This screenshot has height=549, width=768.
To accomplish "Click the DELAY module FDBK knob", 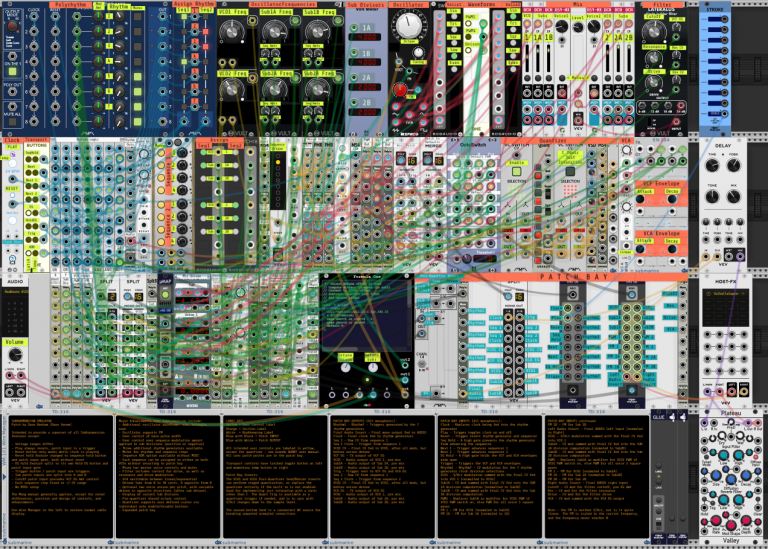I will [x=733, y=165].
